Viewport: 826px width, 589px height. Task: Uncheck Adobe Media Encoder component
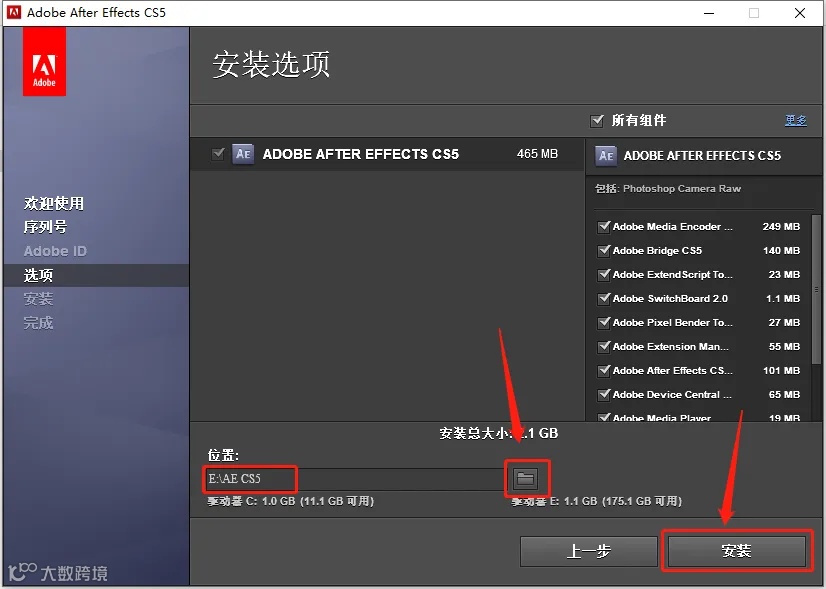pos(604,227)
